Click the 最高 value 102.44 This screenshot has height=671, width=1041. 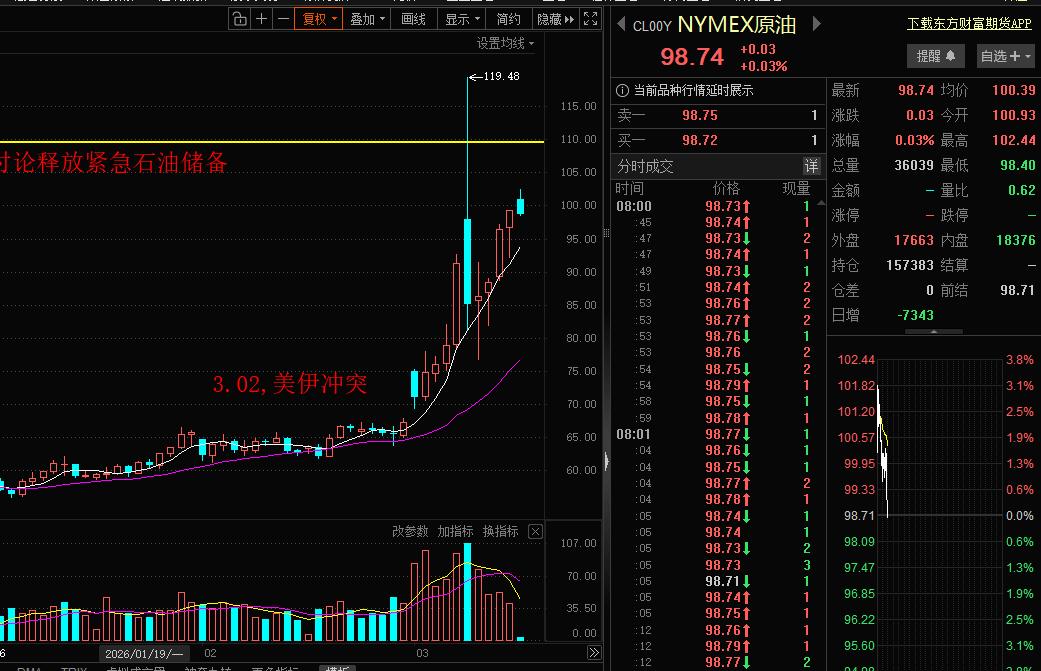coord(1014,141)
